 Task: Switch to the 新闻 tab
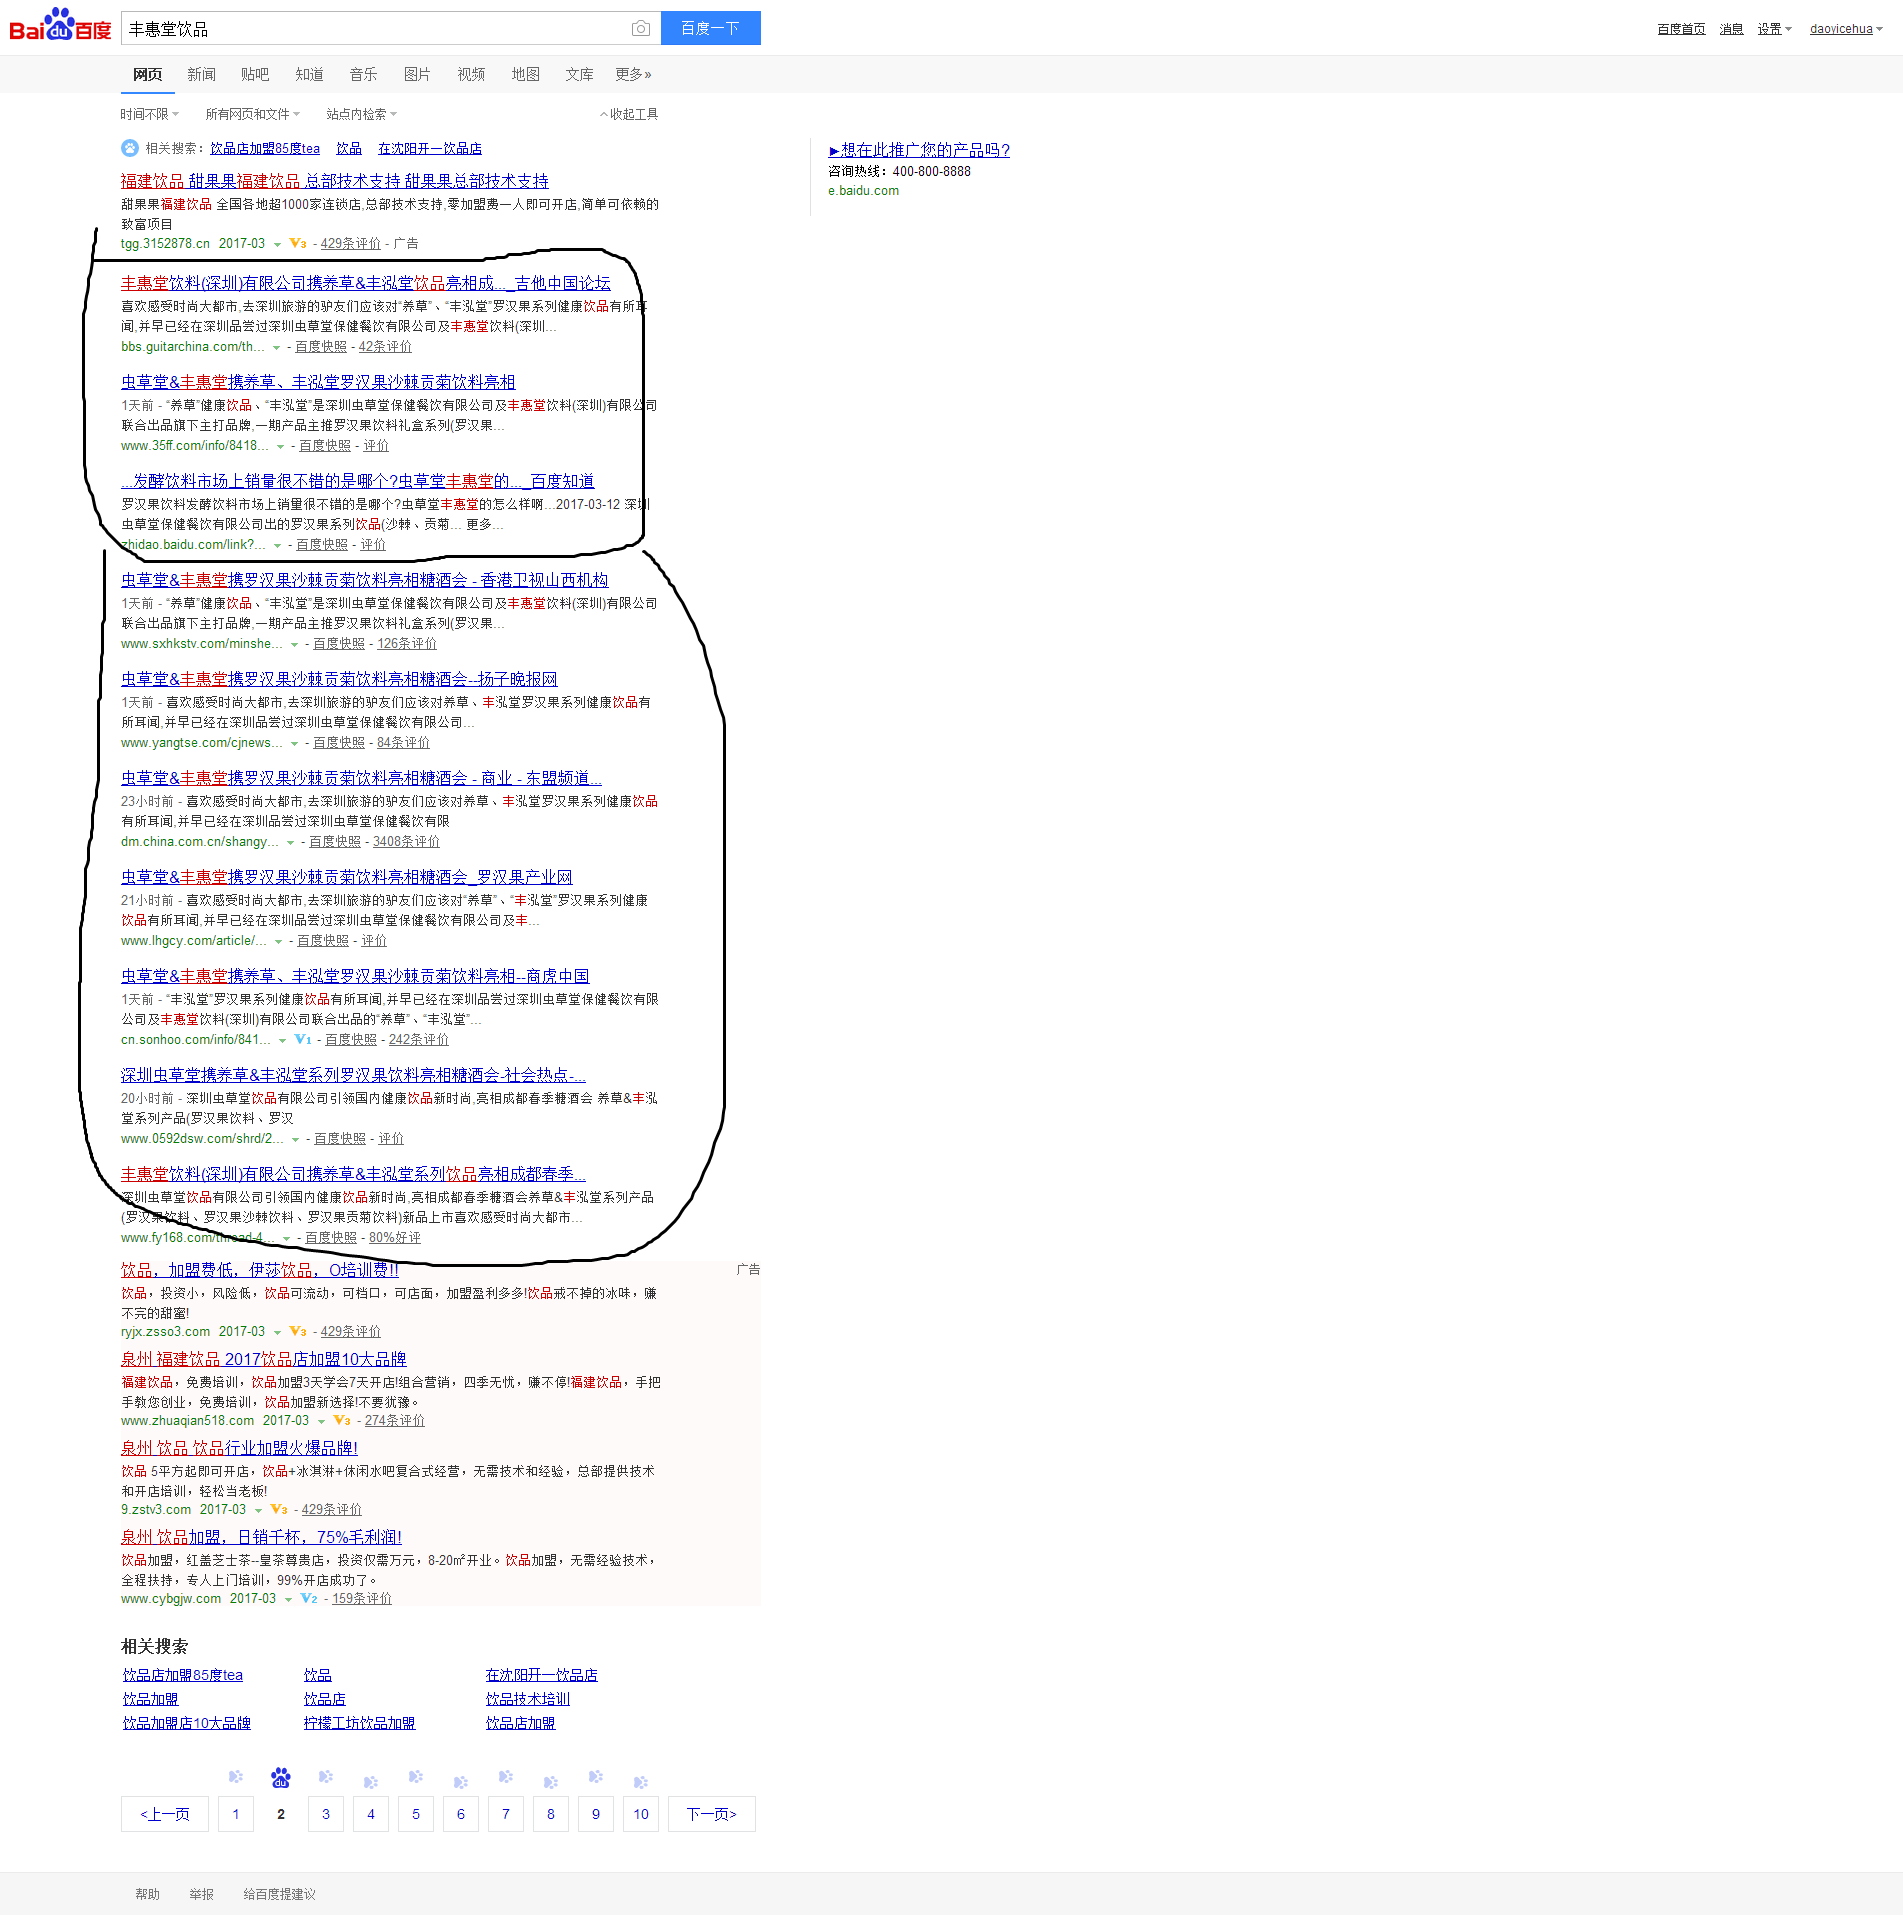[x=201, y=74]
